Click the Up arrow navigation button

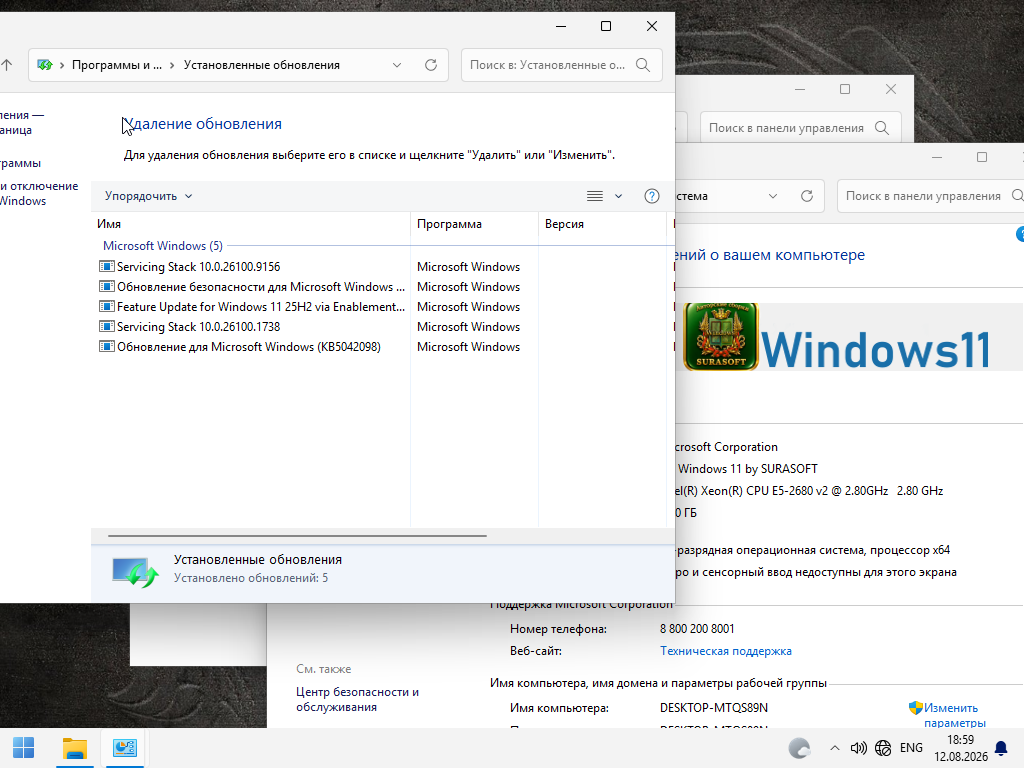click(x=6, y=65)
